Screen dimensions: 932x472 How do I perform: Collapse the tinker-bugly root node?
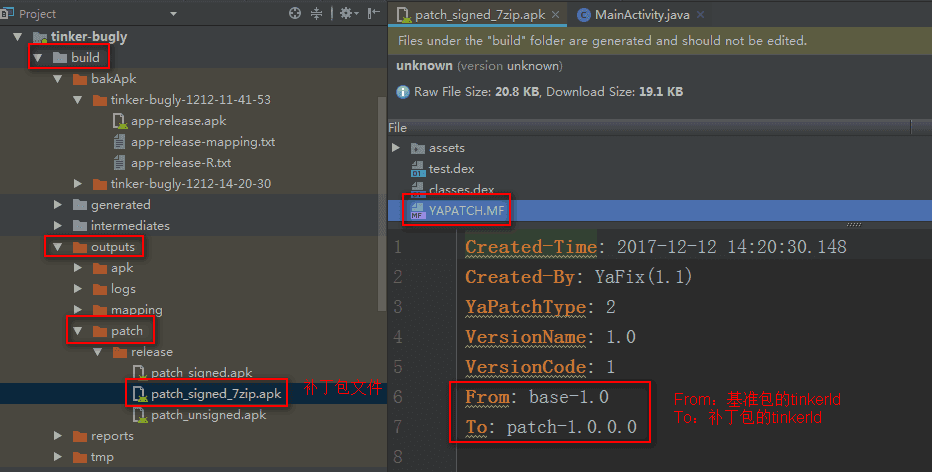pos(18,37)
